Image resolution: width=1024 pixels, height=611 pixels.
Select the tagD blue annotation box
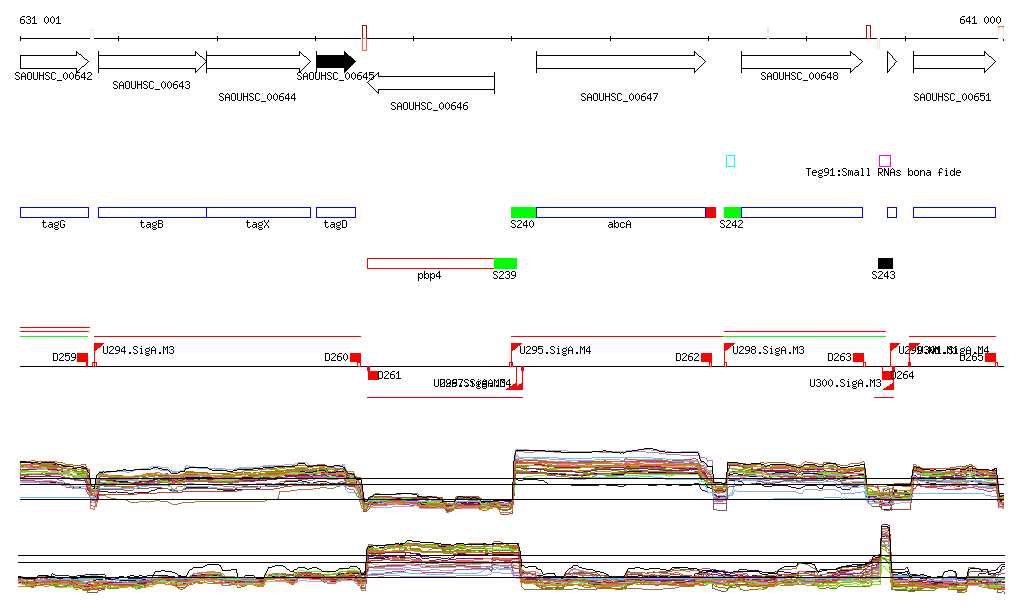coord(336,212)
